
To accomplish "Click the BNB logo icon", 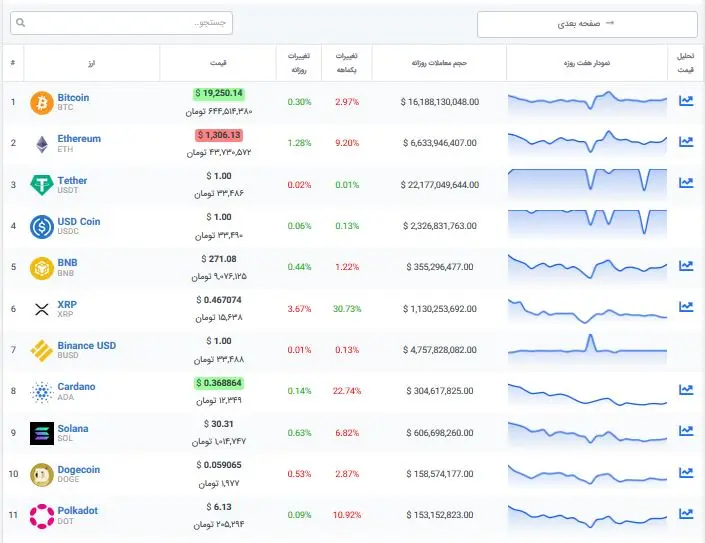I will tap(42, 268).
